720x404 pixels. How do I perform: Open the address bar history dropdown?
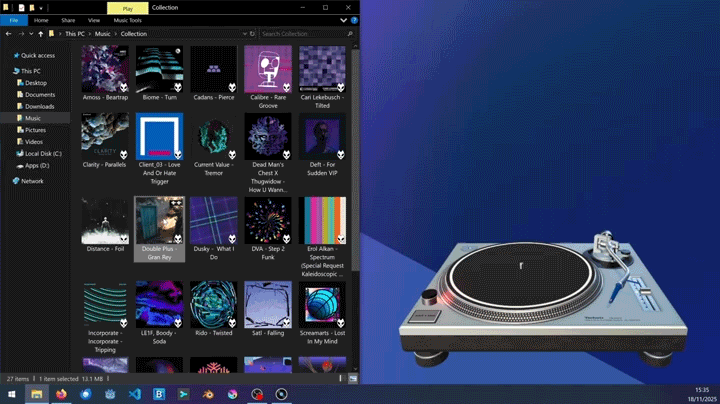tap(244, 34)
